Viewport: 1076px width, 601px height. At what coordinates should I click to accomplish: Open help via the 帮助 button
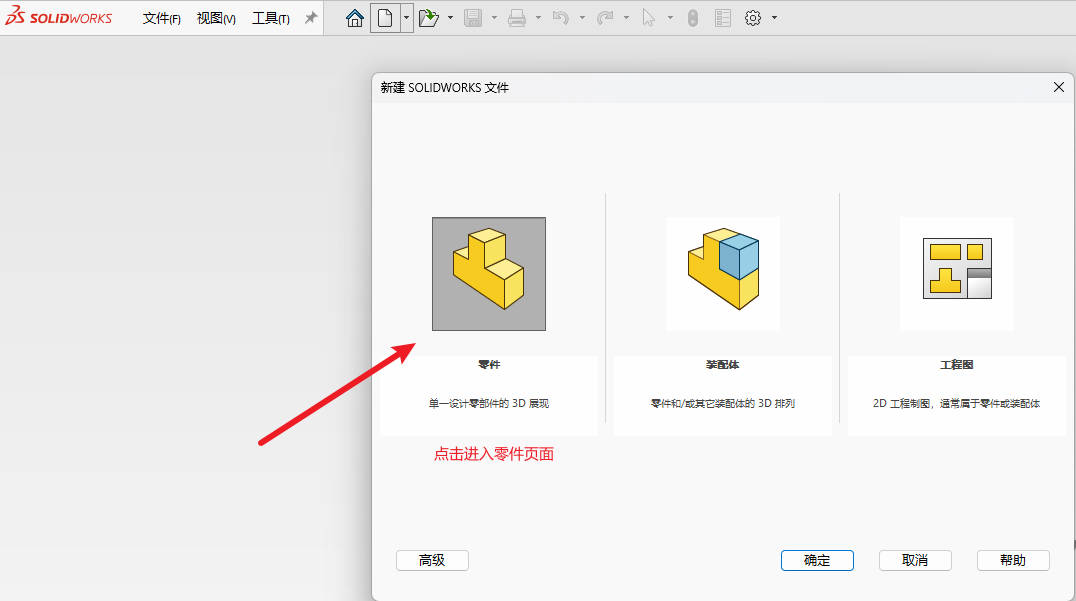1014,561
